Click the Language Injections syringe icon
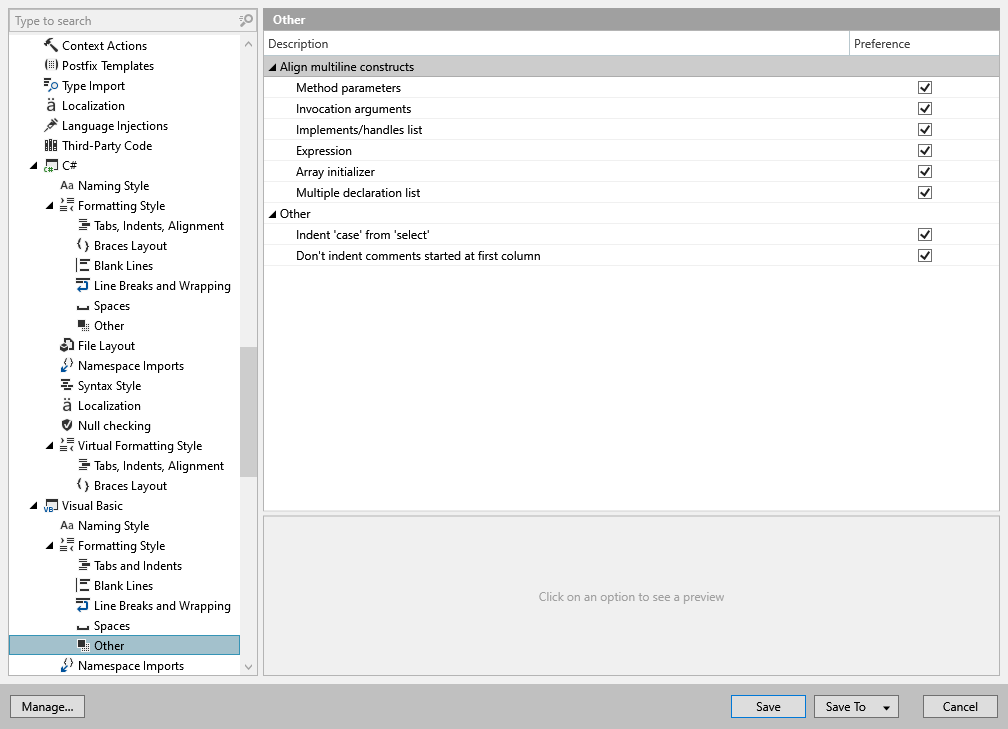The height and width of the screenshot is (729, 1008). tap(51, 125)
